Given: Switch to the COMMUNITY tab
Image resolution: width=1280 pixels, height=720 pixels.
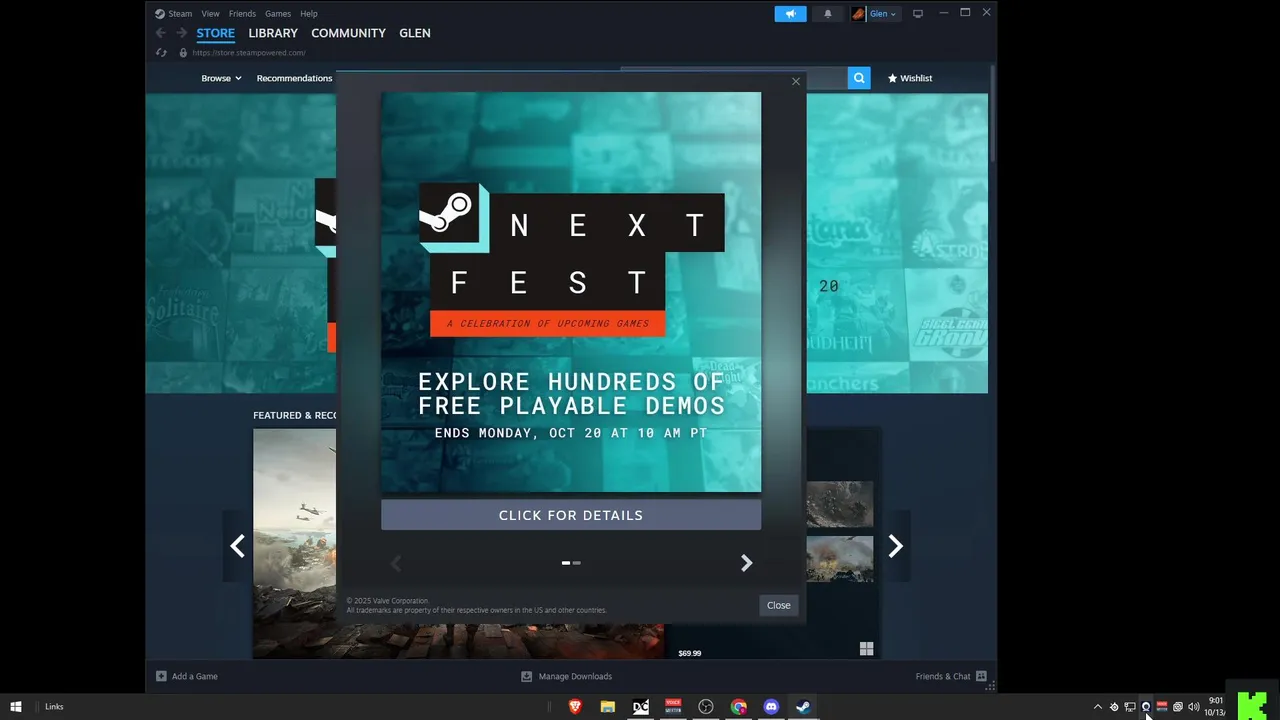Looking at the screenshot, I should pyautogui.click(x=348, y=33).
